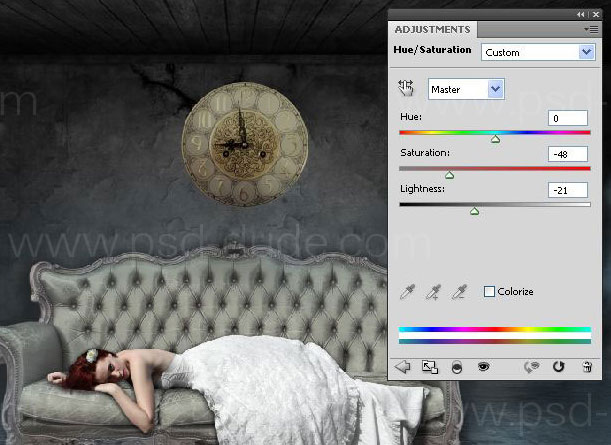Return to adjustment list with back arrow
The width and height of the screenshot is (611, 445).
(x=403, y=367)
